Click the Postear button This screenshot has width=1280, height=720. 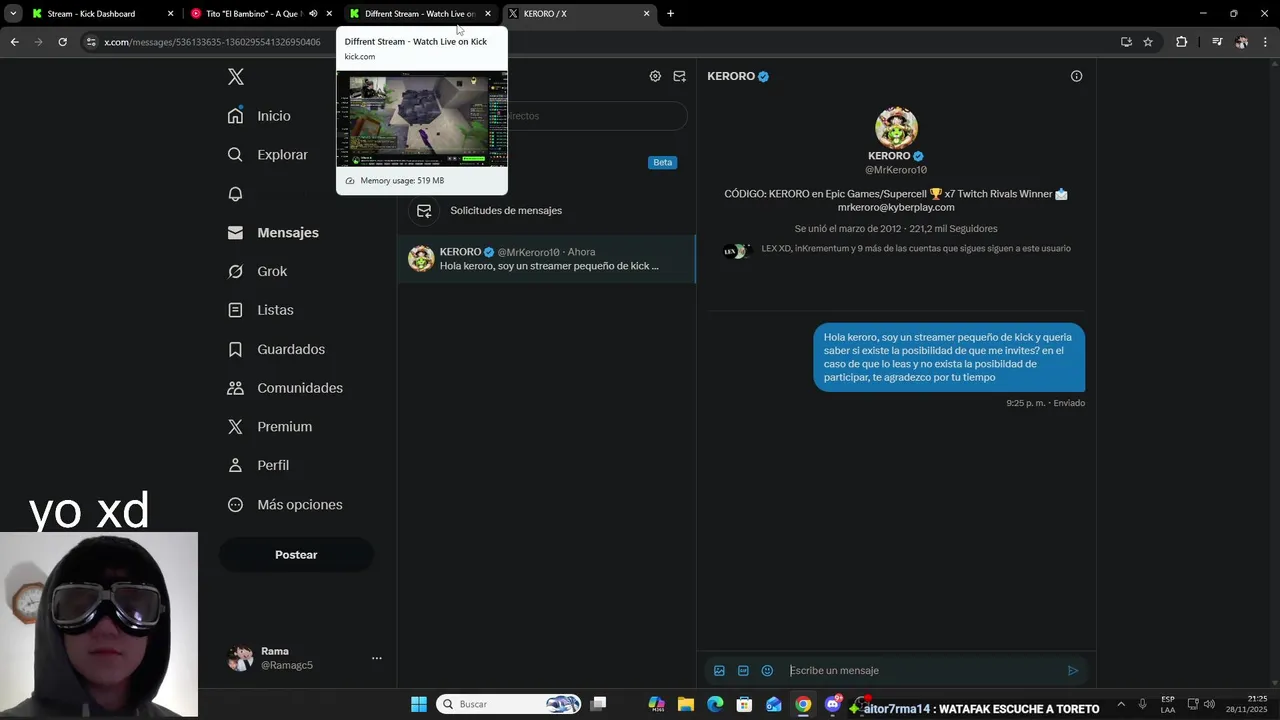[296, 555]
